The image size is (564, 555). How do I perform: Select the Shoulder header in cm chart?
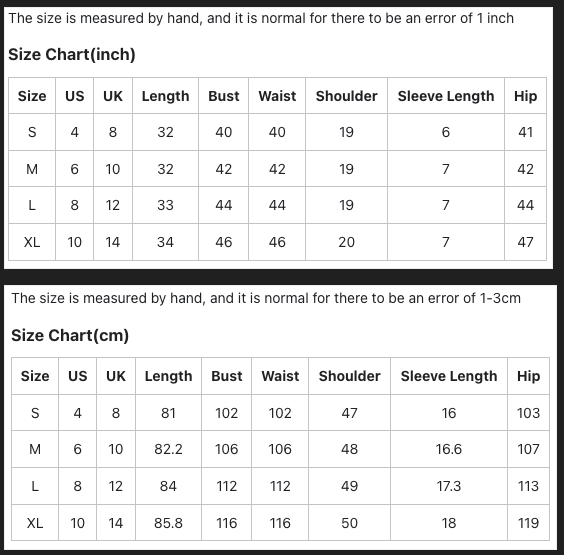click(349, 376)
